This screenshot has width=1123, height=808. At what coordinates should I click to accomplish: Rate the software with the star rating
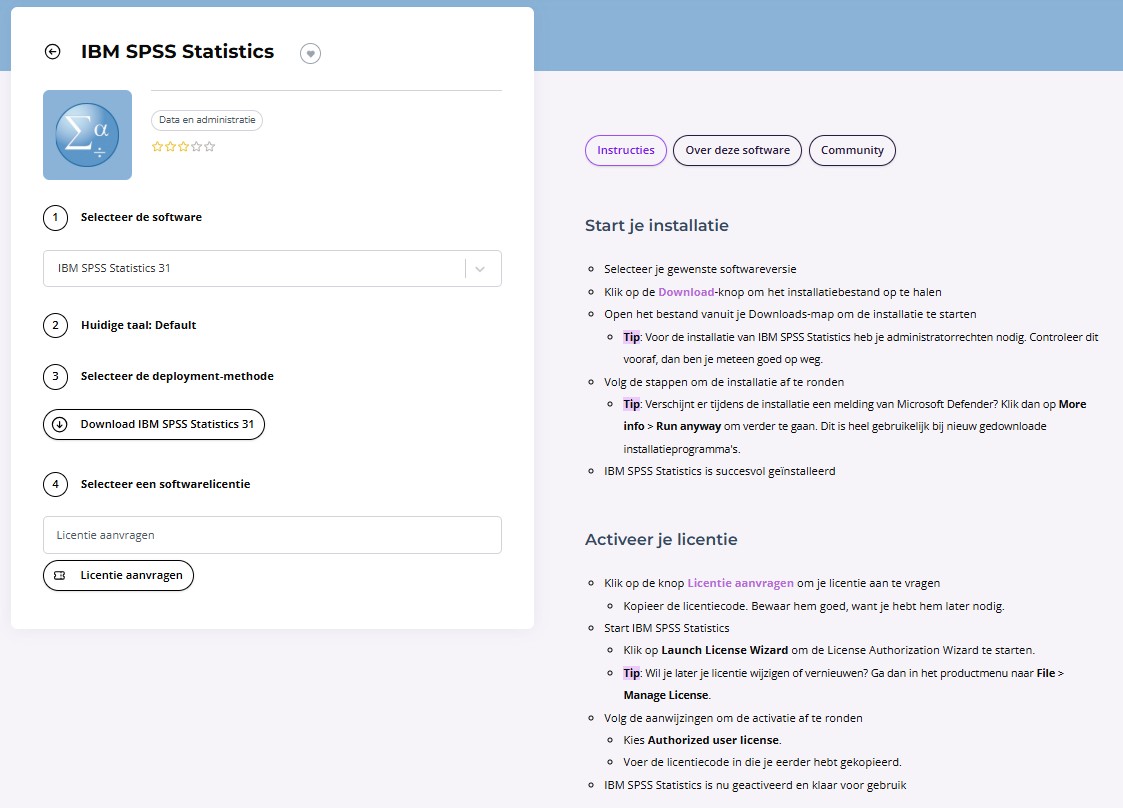[x=183, y=147]
